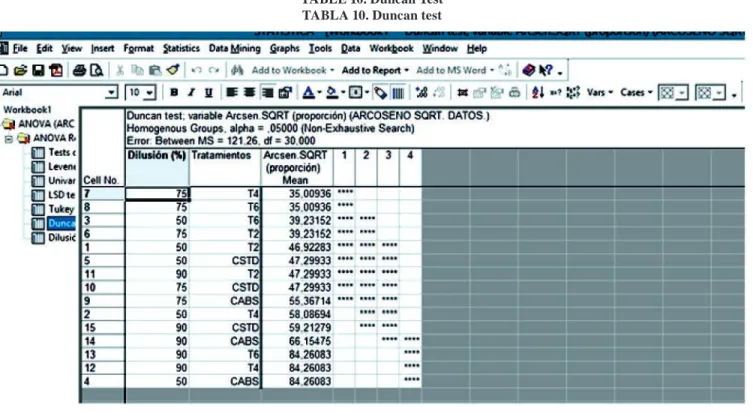The width and height of the screenshot is (753, 417).
Task: Align cell text to the left
Action: tap(232, 92)
